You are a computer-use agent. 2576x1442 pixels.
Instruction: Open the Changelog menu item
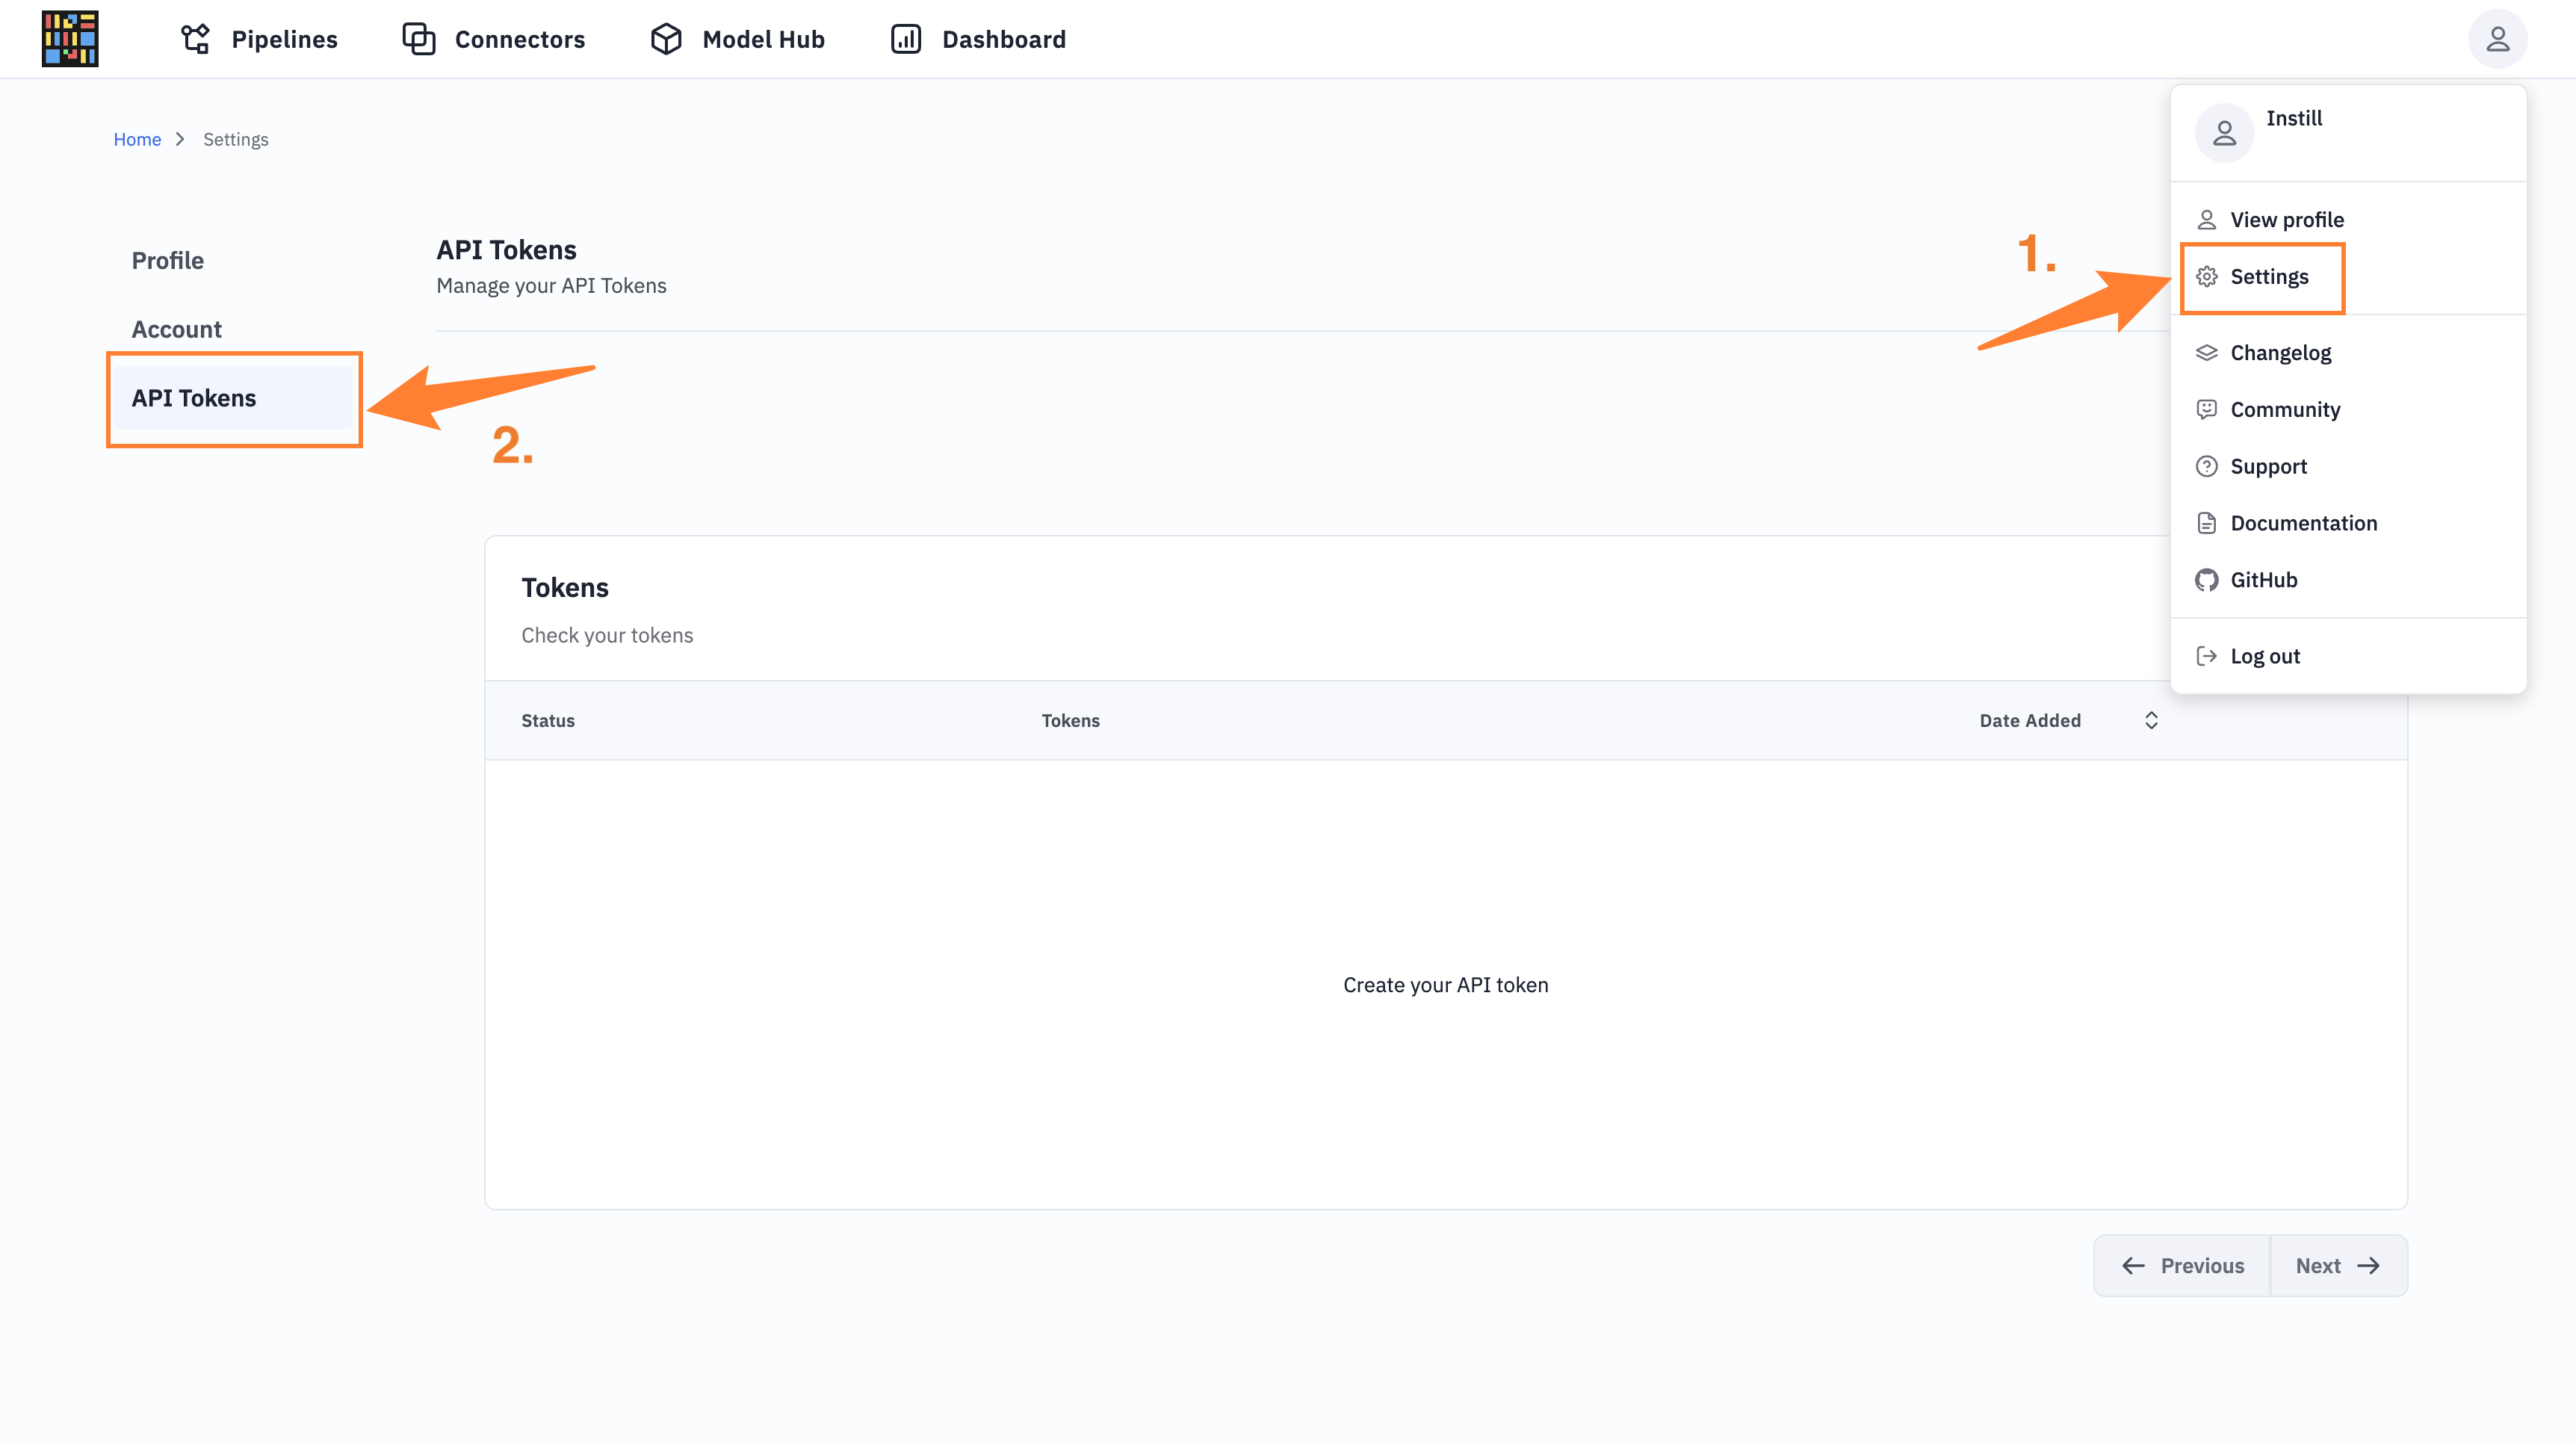[x=2280, y=353]
